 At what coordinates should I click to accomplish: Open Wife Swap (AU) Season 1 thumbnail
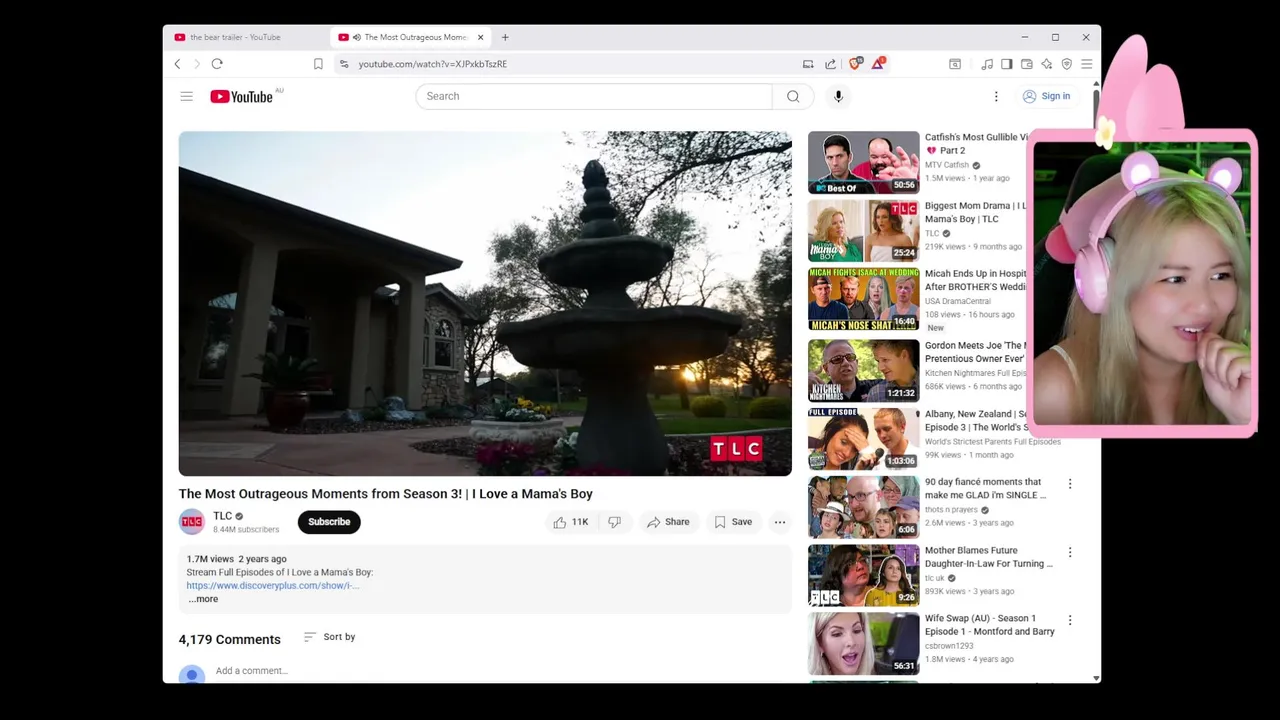point(863,643)
